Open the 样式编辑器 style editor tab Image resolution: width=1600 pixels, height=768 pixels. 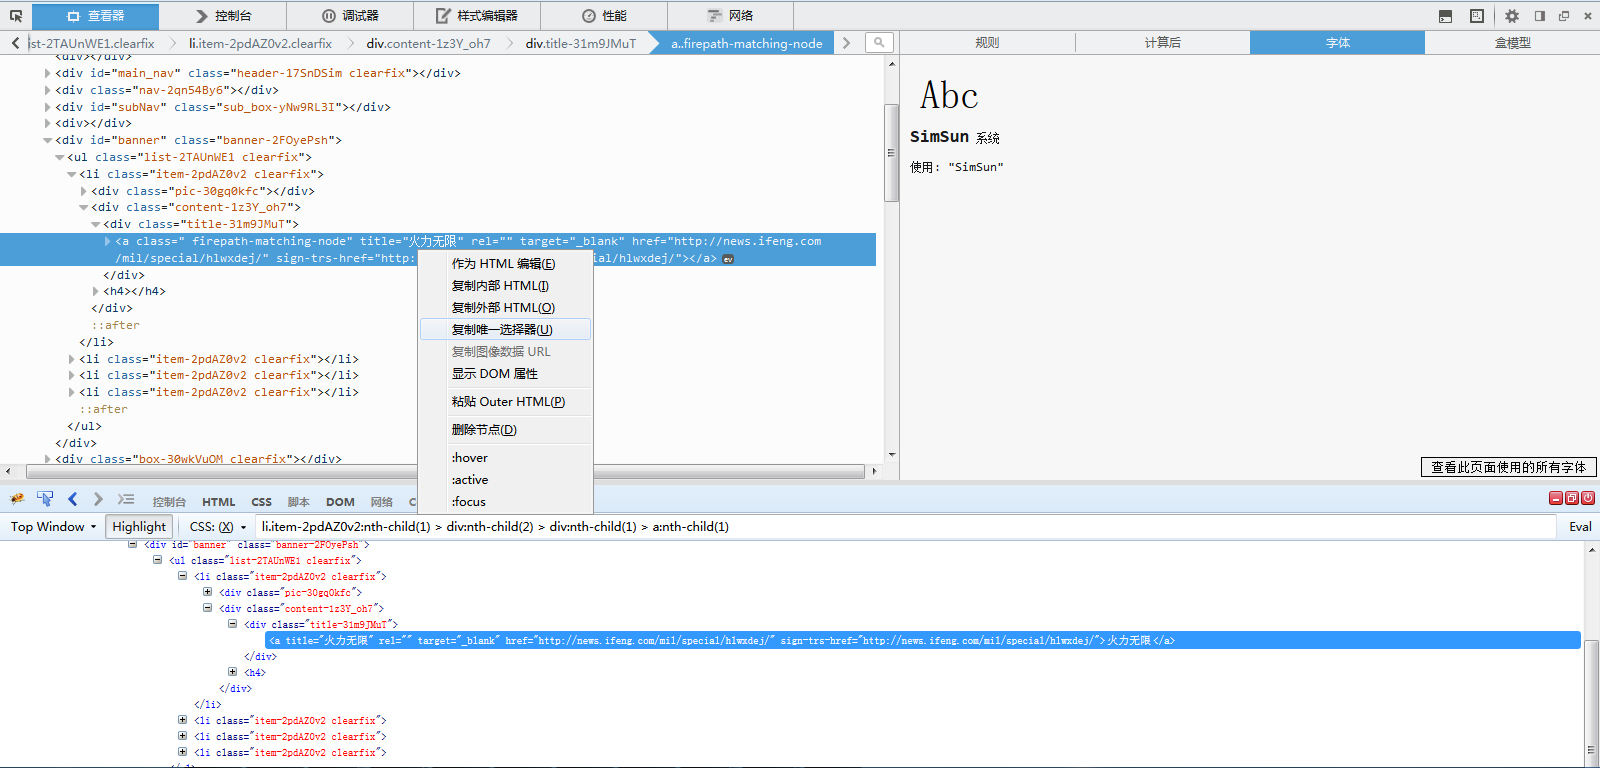pyautogui.click(x=477, y=16)
